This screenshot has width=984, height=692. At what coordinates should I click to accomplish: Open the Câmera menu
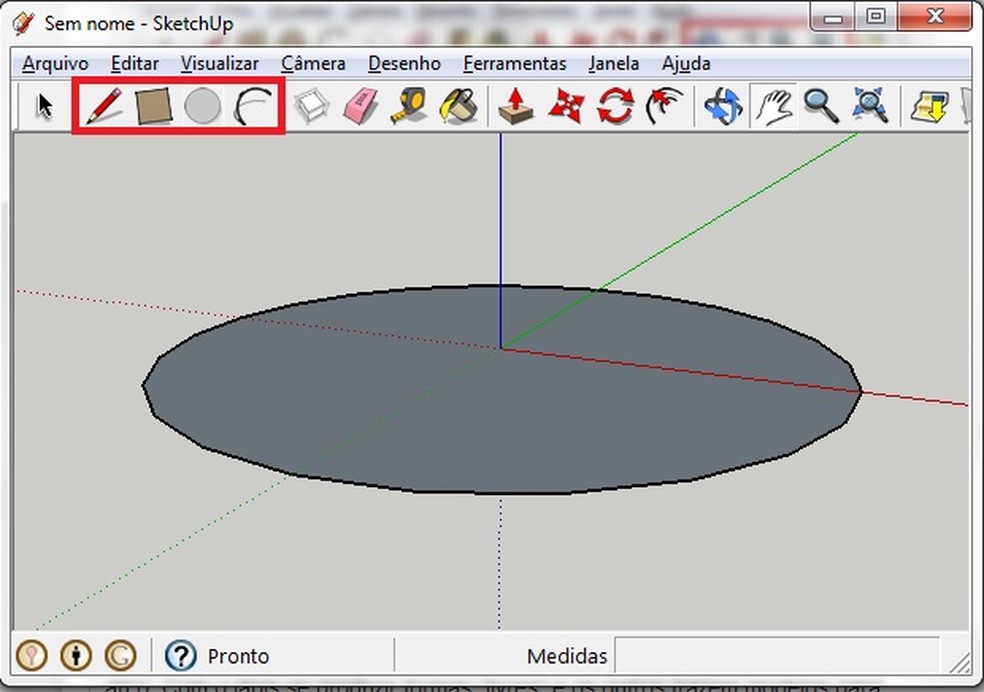[313, 63]
